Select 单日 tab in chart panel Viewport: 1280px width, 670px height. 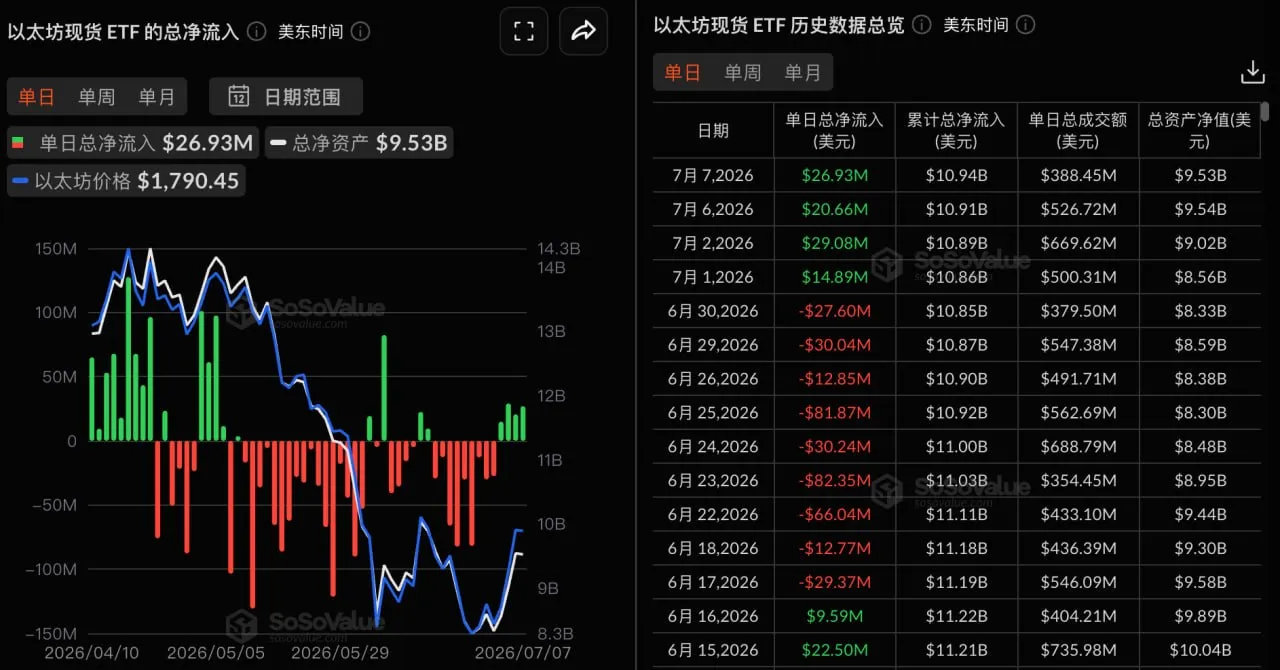click(37, 97)
